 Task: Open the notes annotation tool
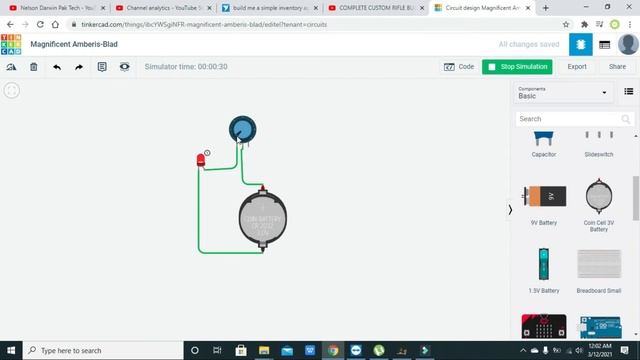click(102, 67)
